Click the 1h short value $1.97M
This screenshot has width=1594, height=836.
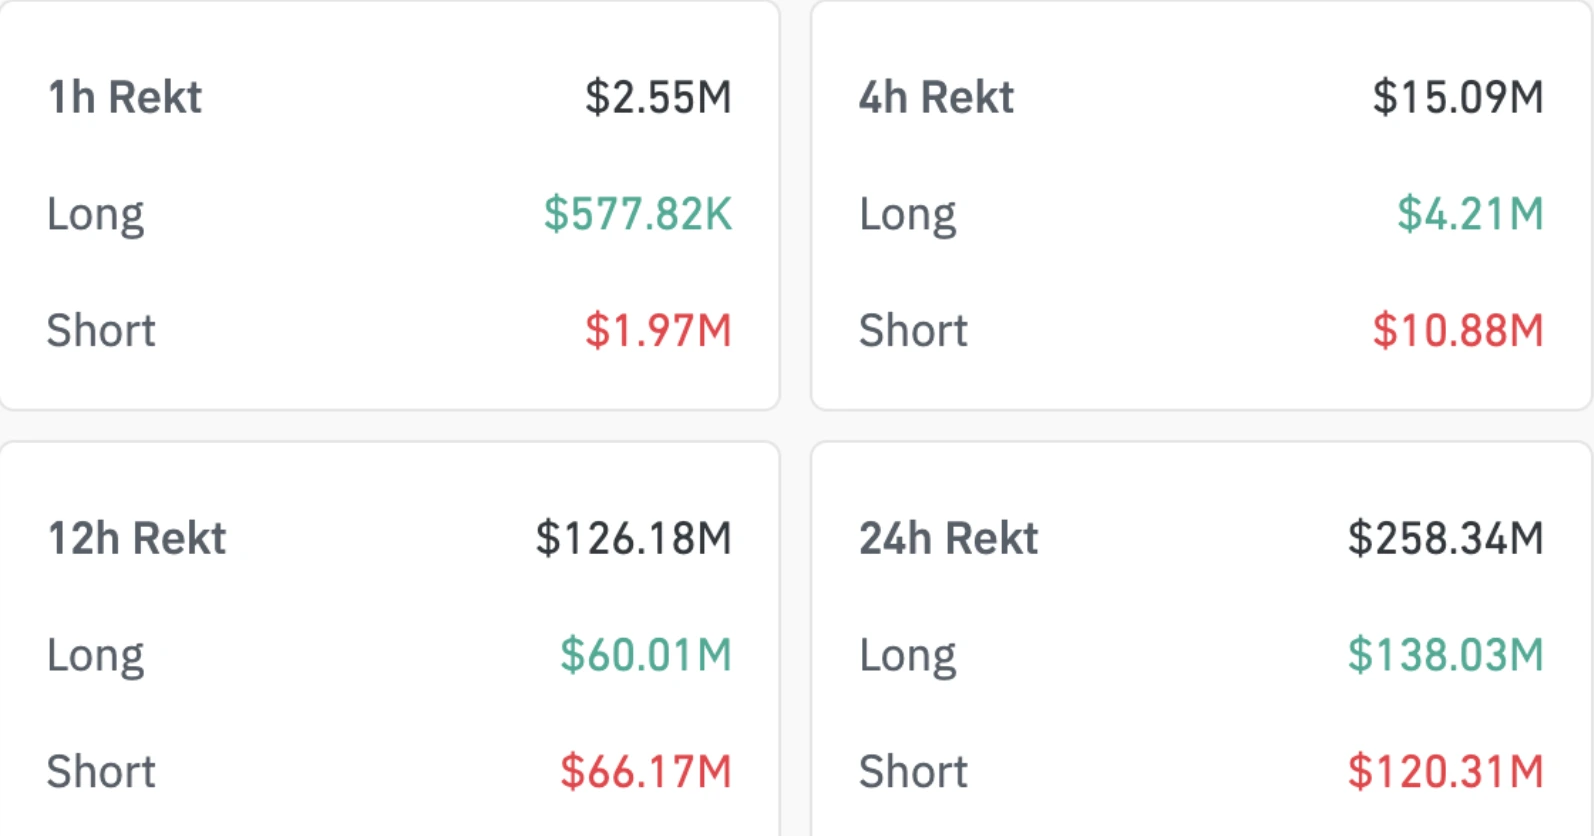[x=658, y=331]
